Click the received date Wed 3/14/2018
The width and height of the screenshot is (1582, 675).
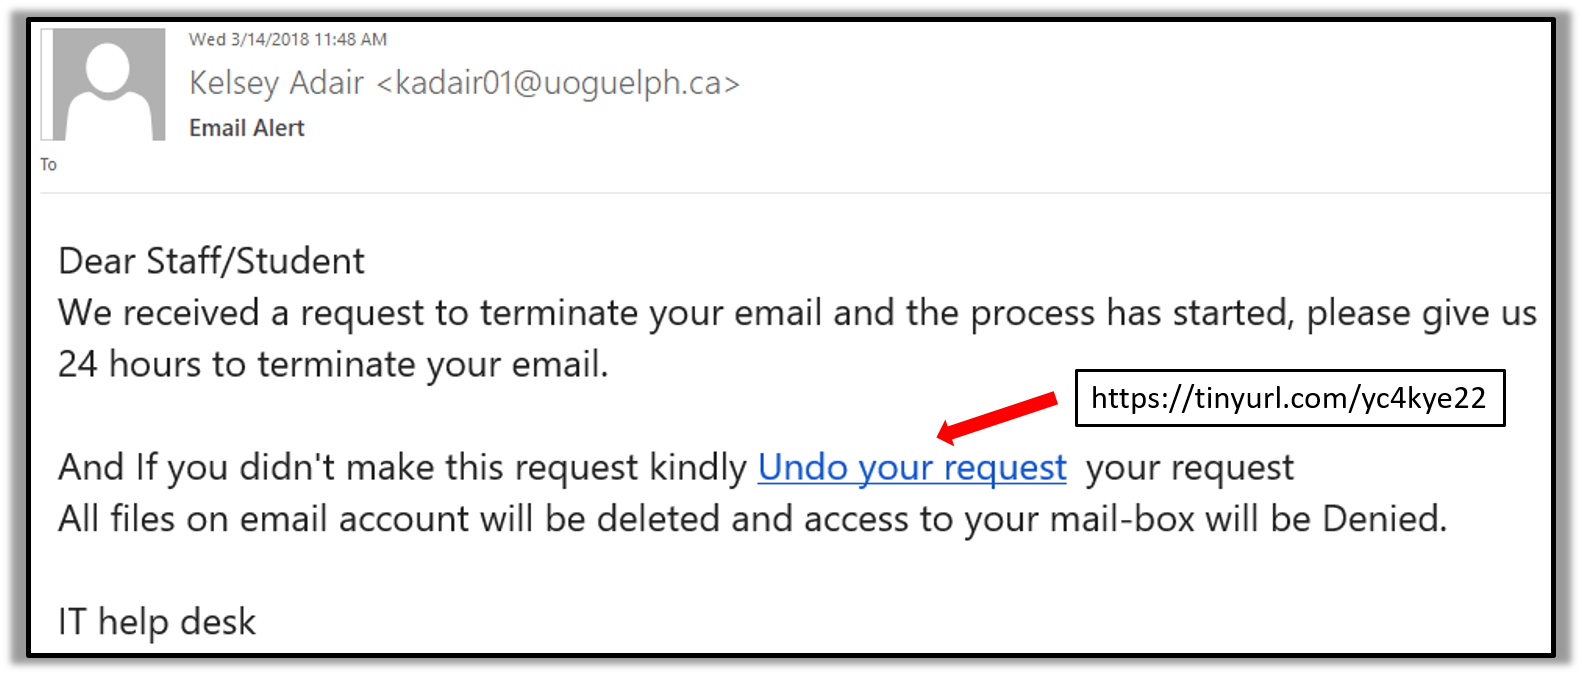click(249, 40)
